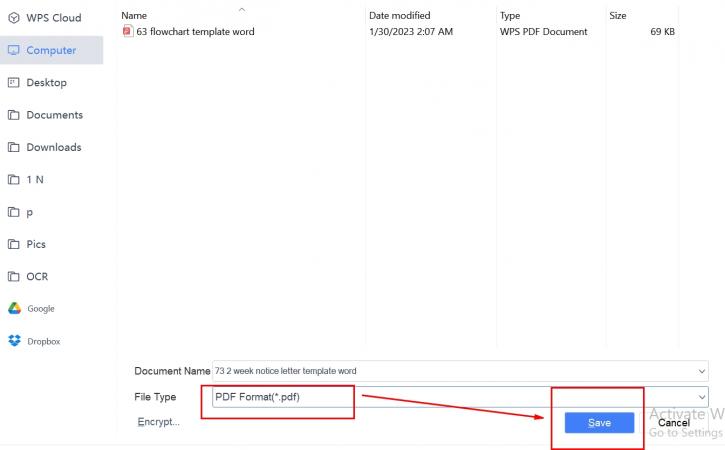Click the date 1/30/2023 2:07 AM

point(411,31)
